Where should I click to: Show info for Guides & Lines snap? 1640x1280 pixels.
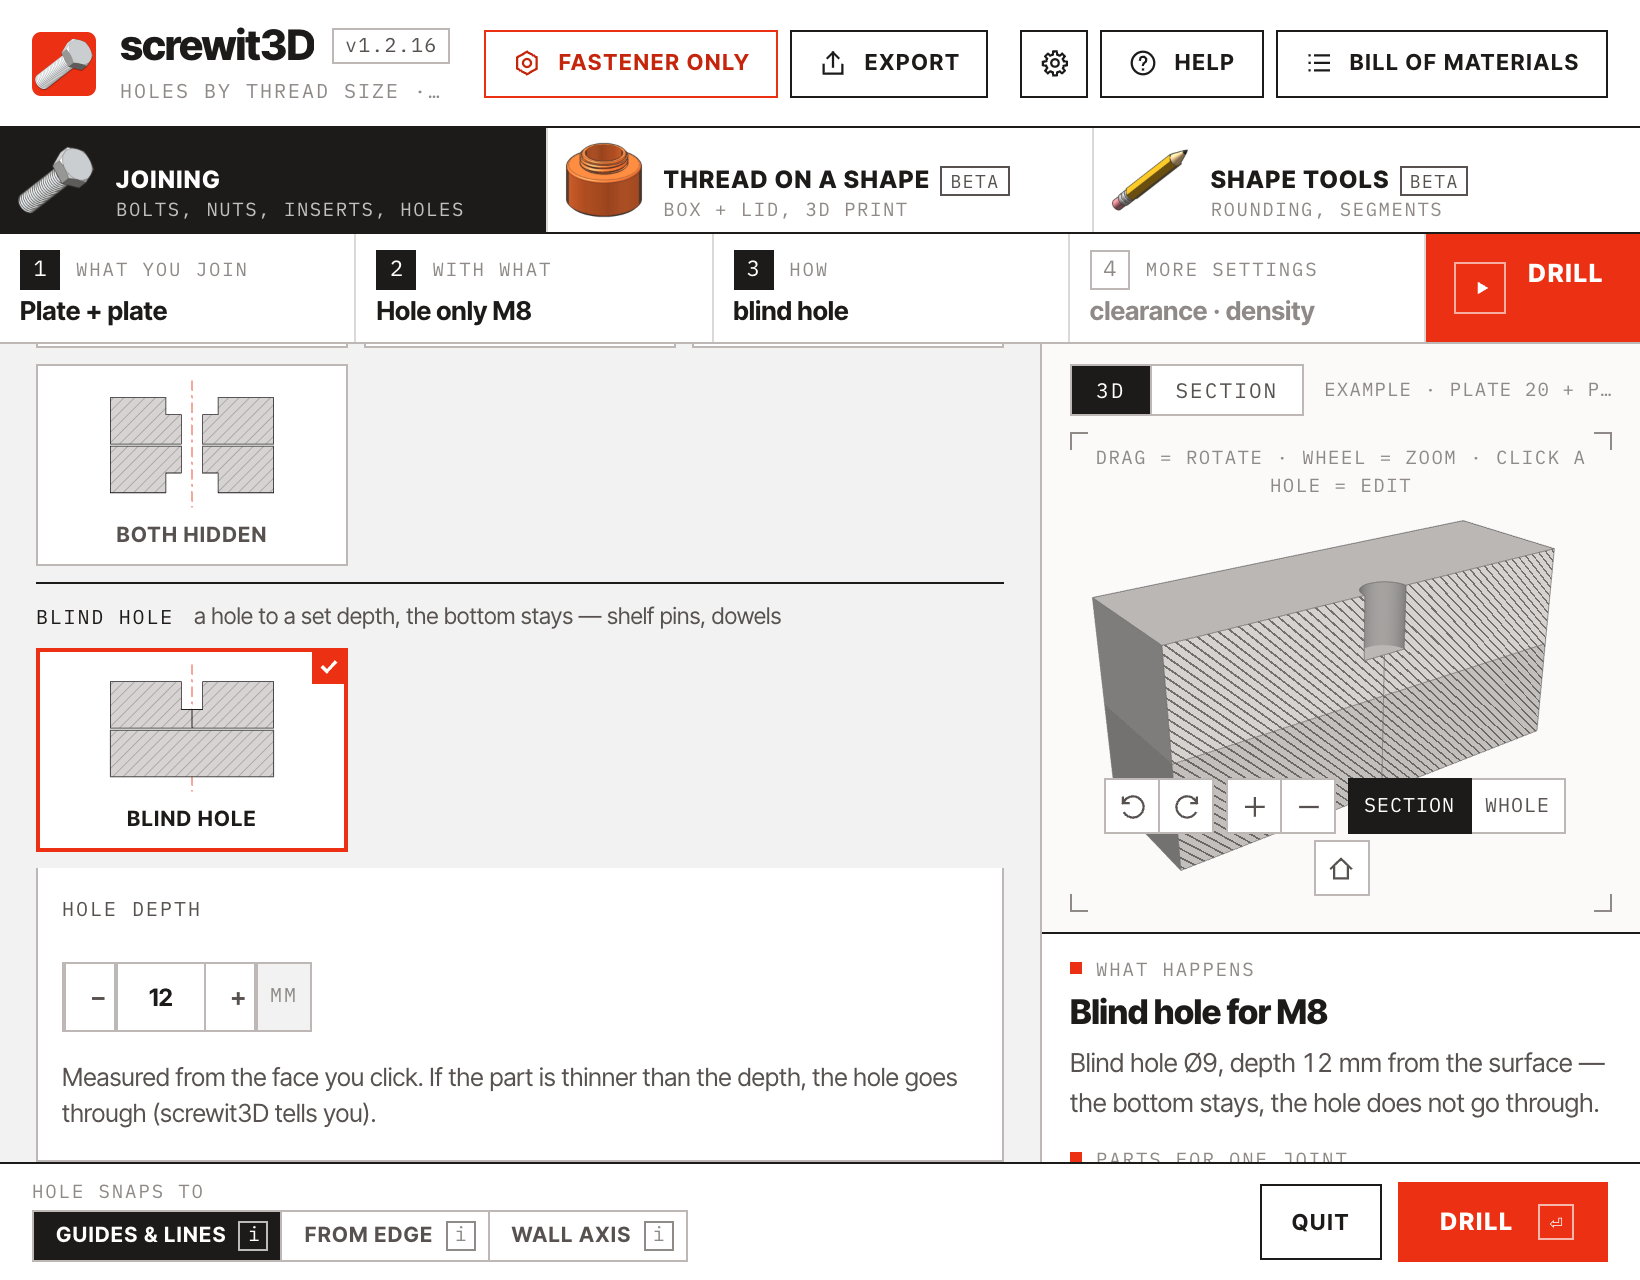tap(254, 1235)
